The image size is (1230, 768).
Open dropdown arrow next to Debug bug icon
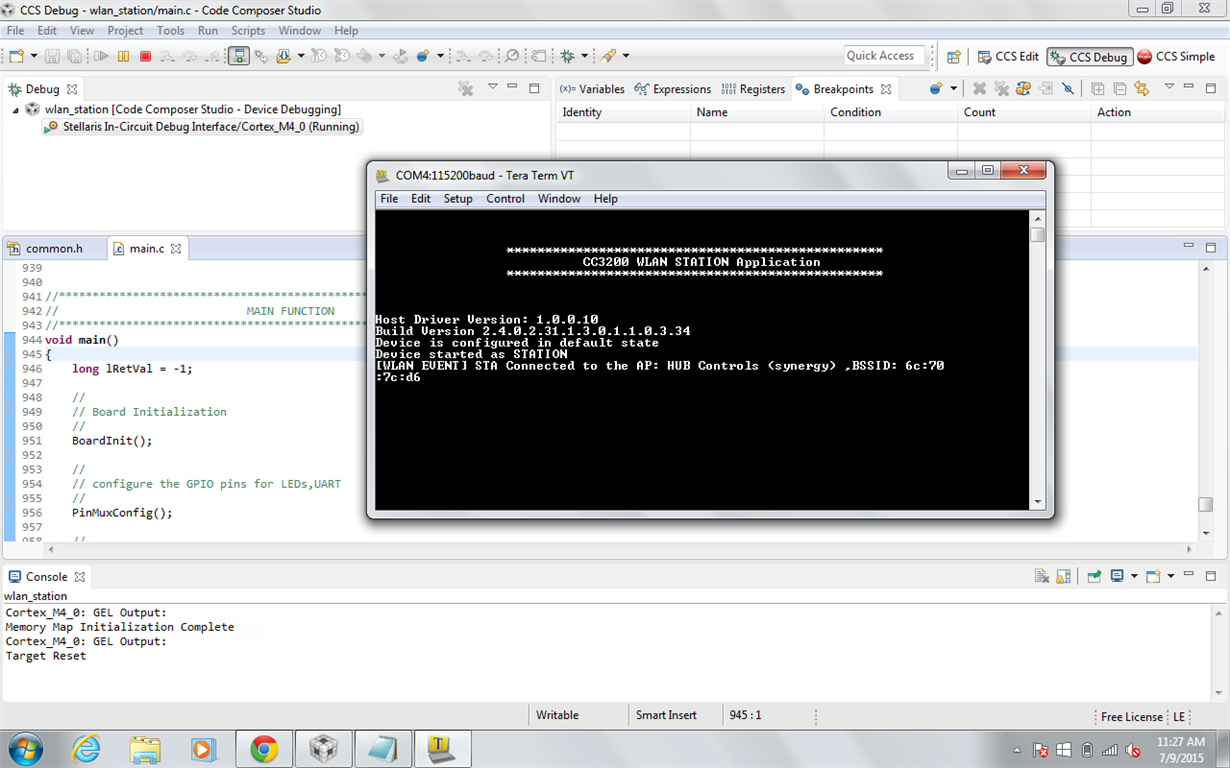click(584, 56)
